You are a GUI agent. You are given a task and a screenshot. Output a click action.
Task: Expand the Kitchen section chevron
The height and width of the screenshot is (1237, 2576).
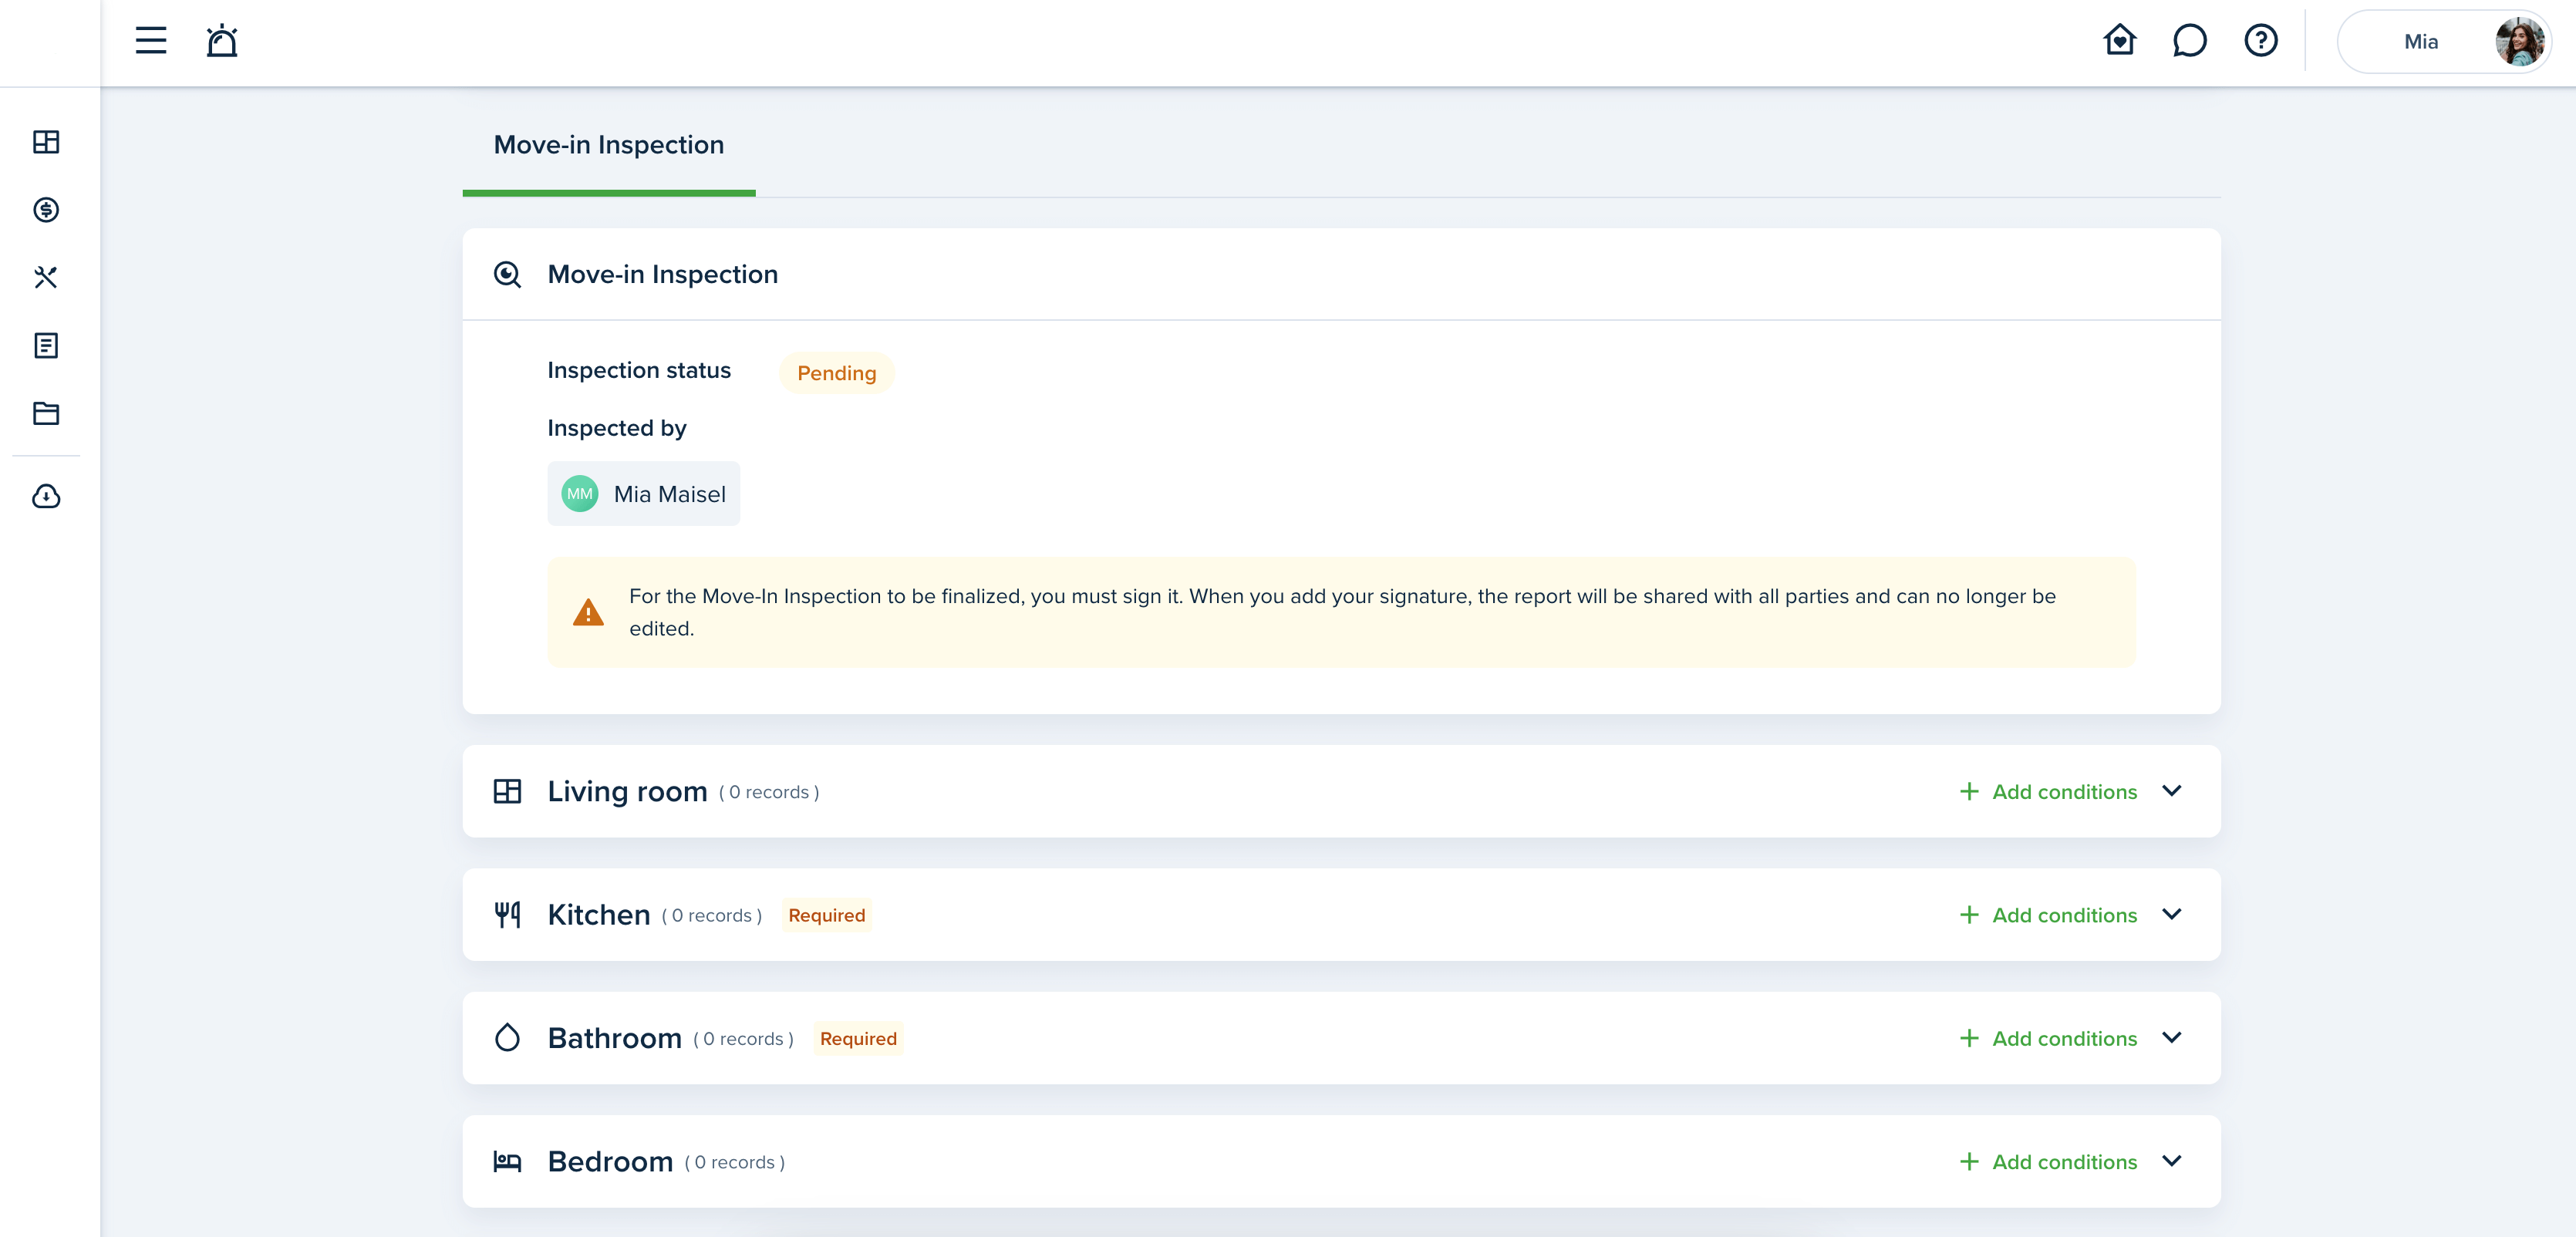[2172, 915]
